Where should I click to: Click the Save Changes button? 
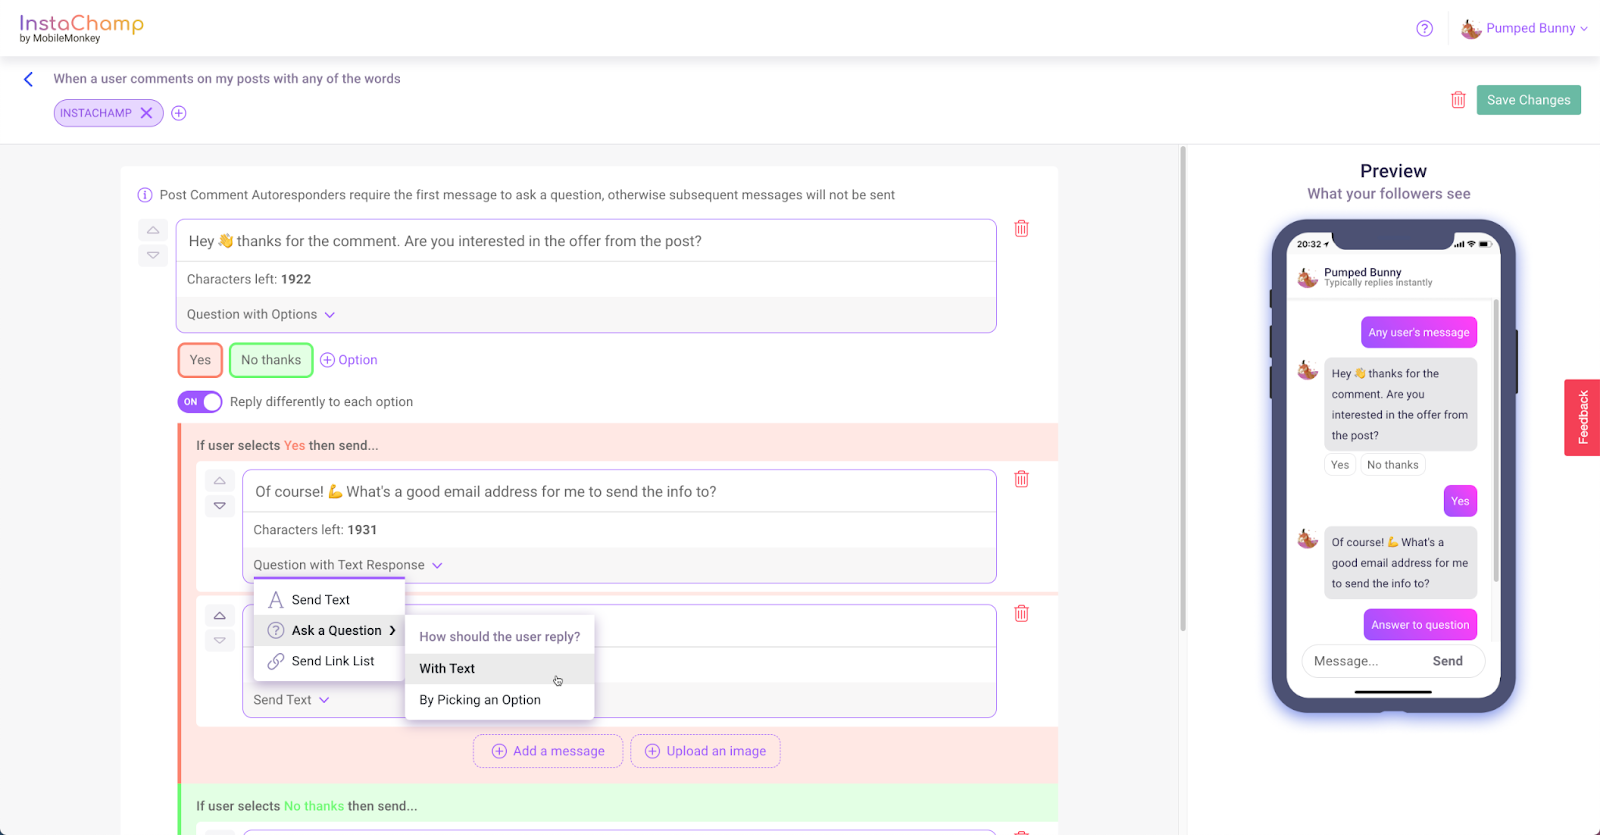pos(1528,100)
